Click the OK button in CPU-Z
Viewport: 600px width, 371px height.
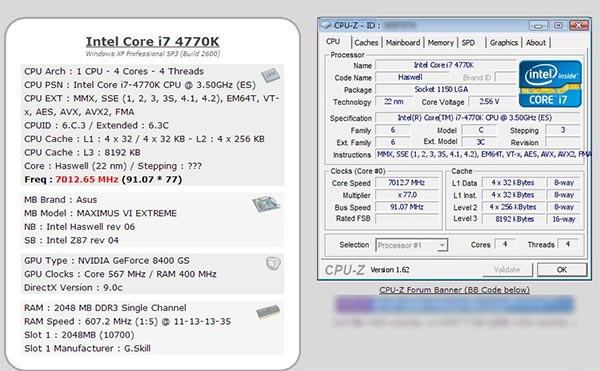coord(562,270)
